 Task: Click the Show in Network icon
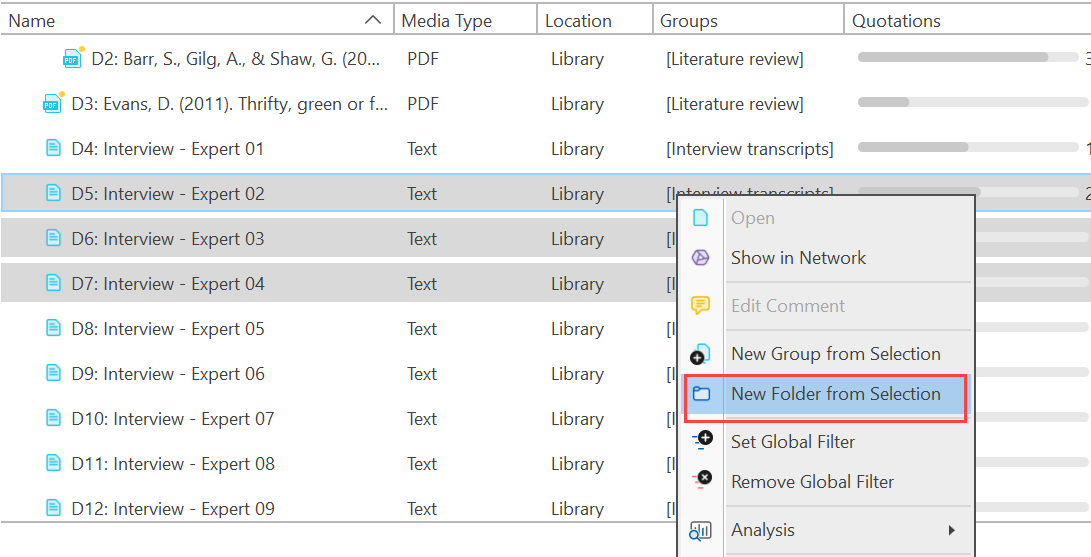pos(701,258)
